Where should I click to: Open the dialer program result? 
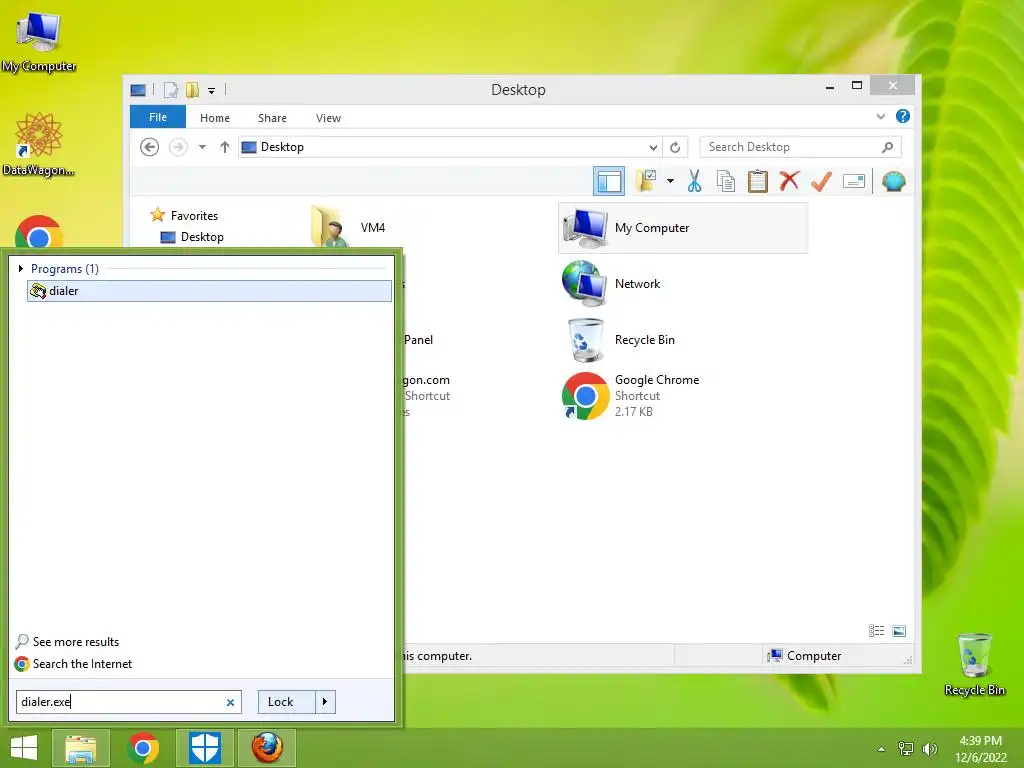pos(209,291)
